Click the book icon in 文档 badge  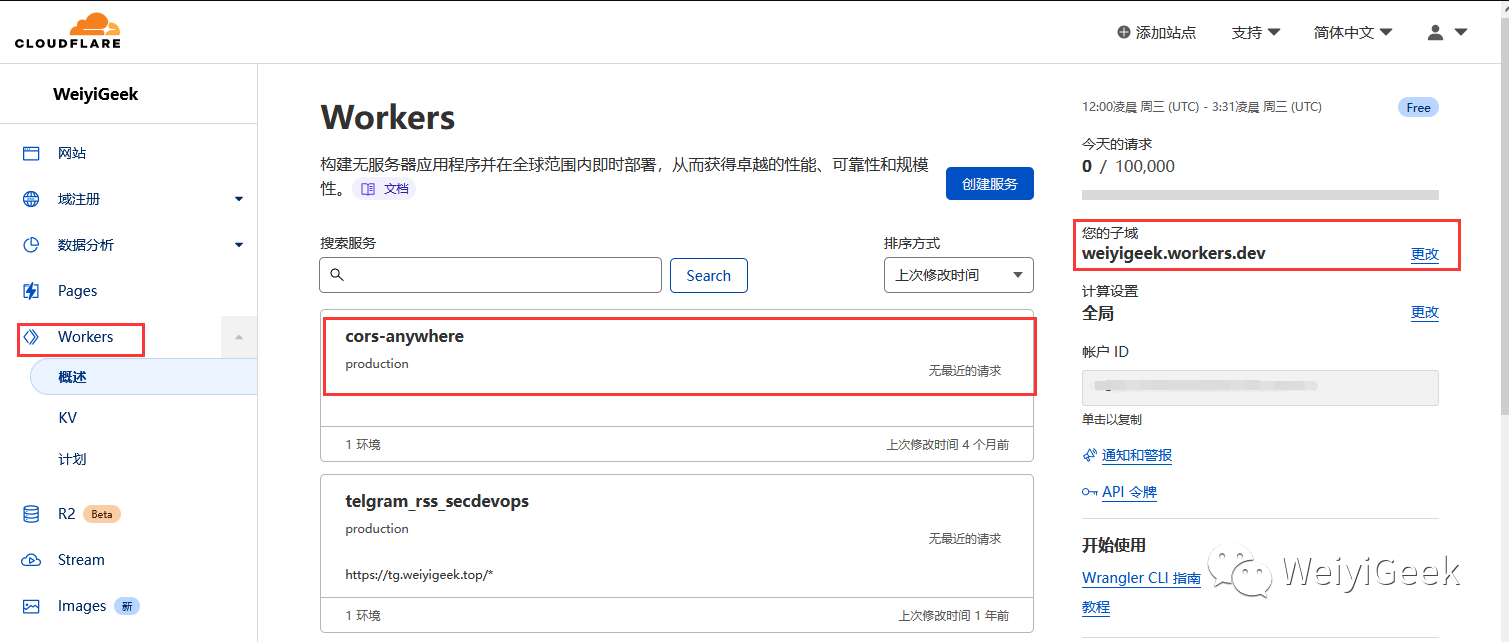(x=368, y=188)
